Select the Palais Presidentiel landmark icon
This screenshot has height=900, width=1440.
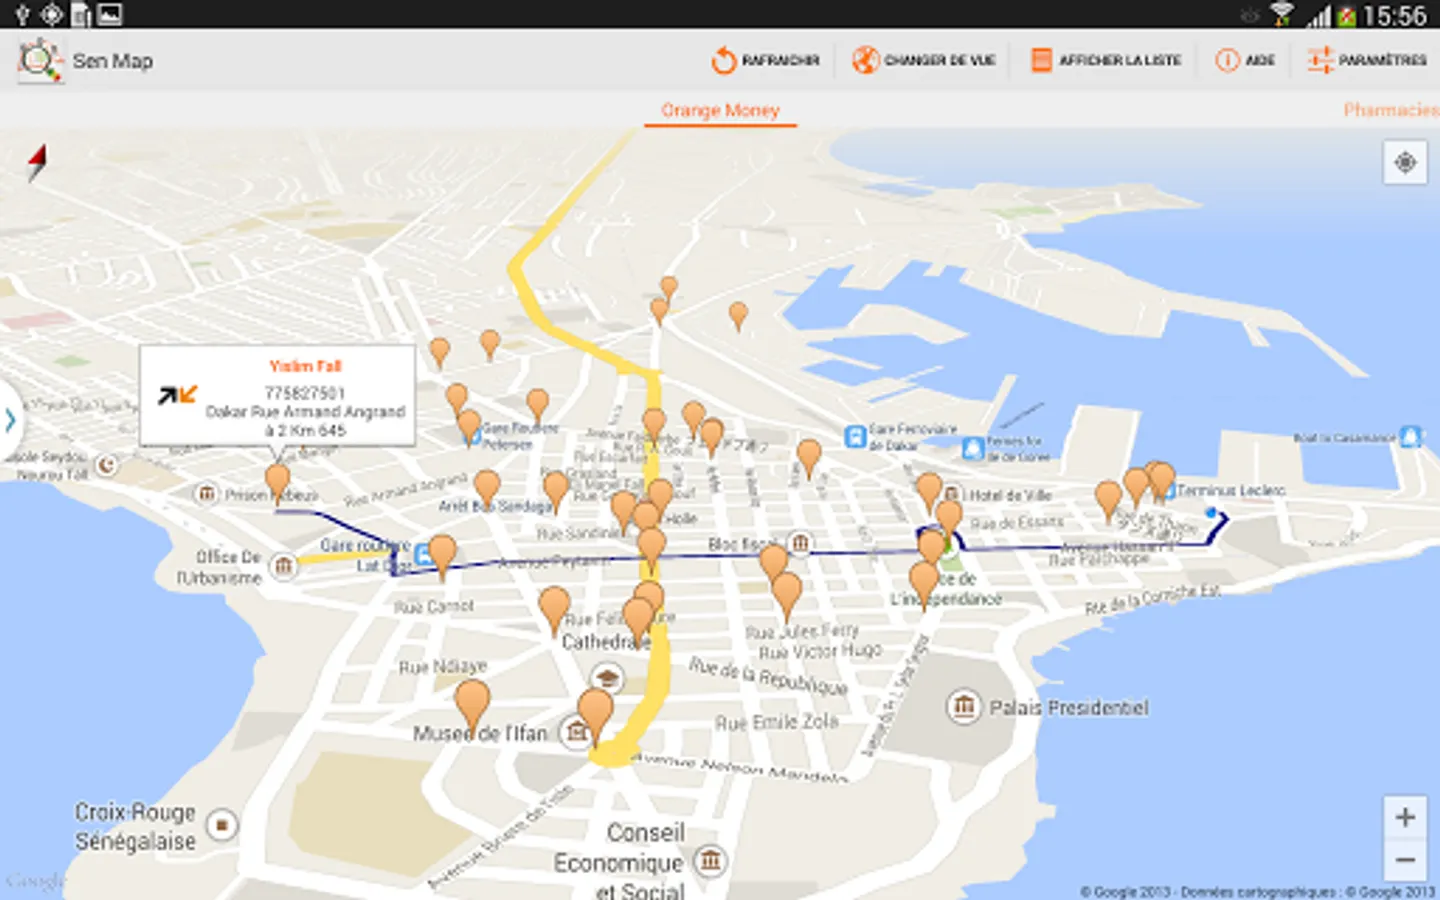coord(963,707)
